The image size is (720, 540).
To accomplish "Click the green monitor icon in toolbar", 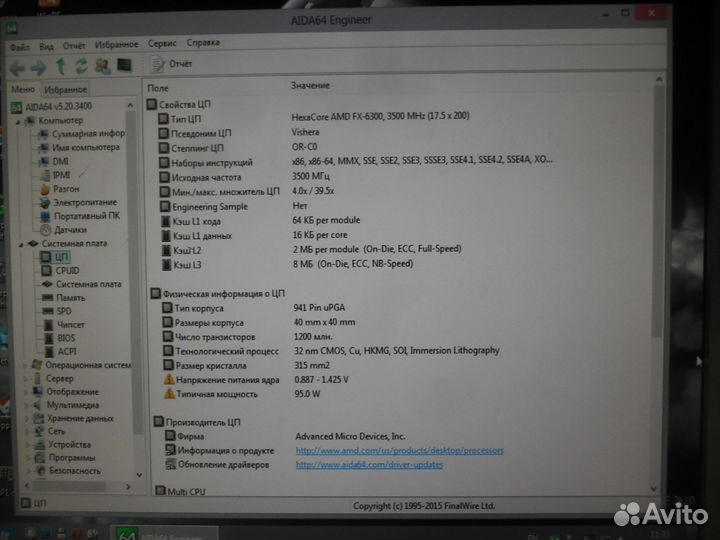I will pyautogui.click(x=125, y=66).
